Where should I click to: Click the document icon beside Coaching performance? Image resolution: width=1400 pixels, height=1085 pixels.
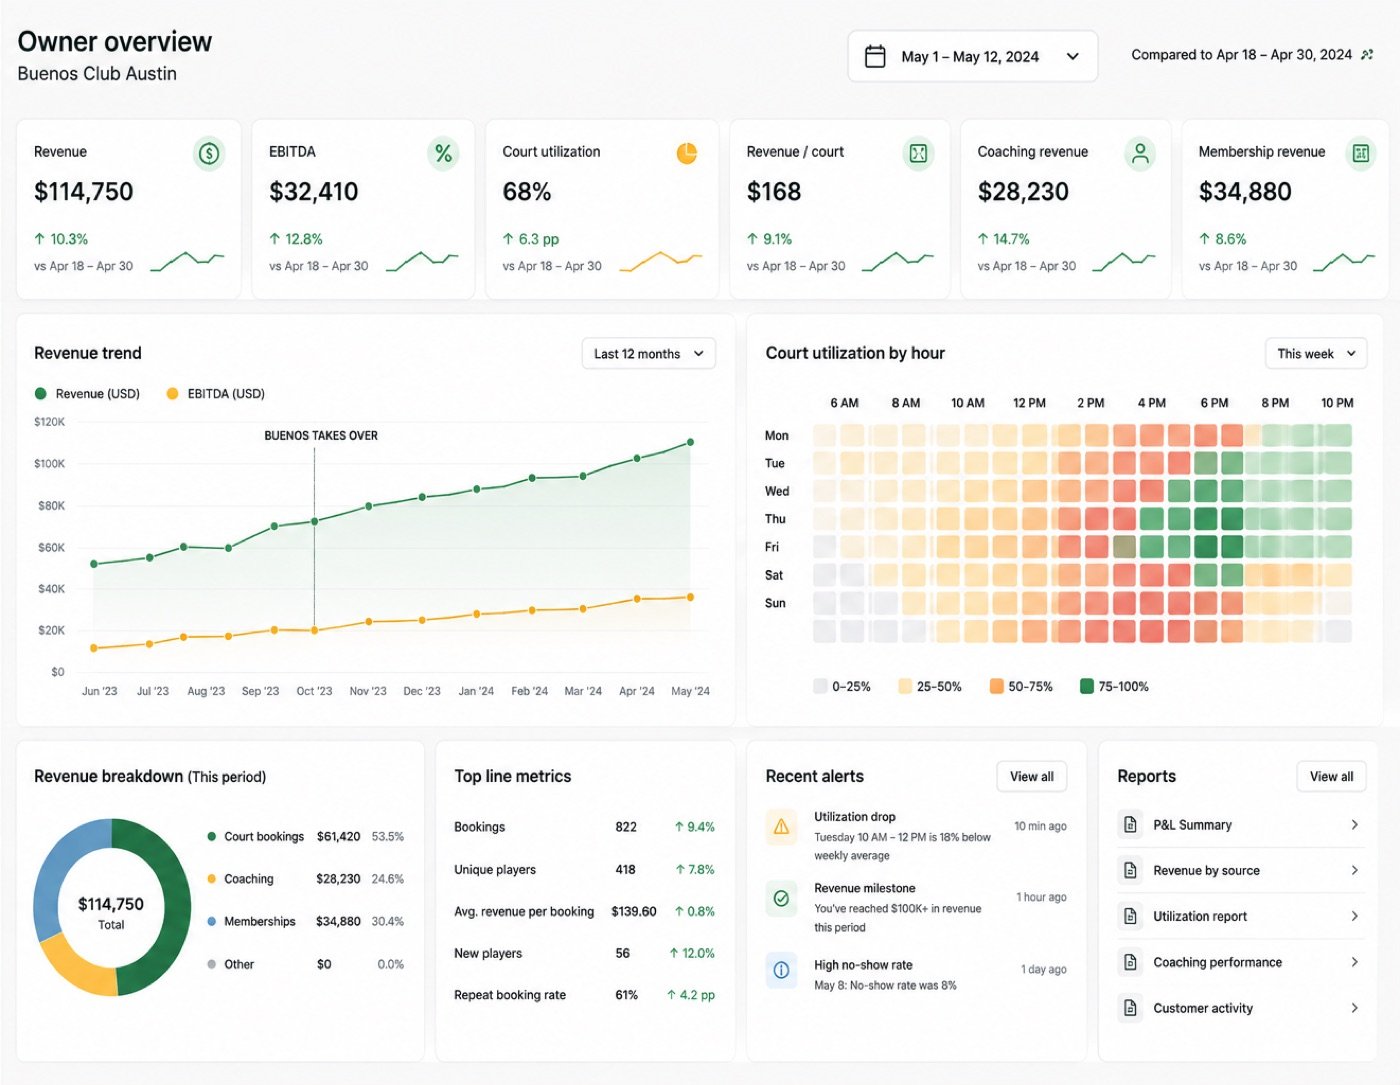click(1130, 962)
